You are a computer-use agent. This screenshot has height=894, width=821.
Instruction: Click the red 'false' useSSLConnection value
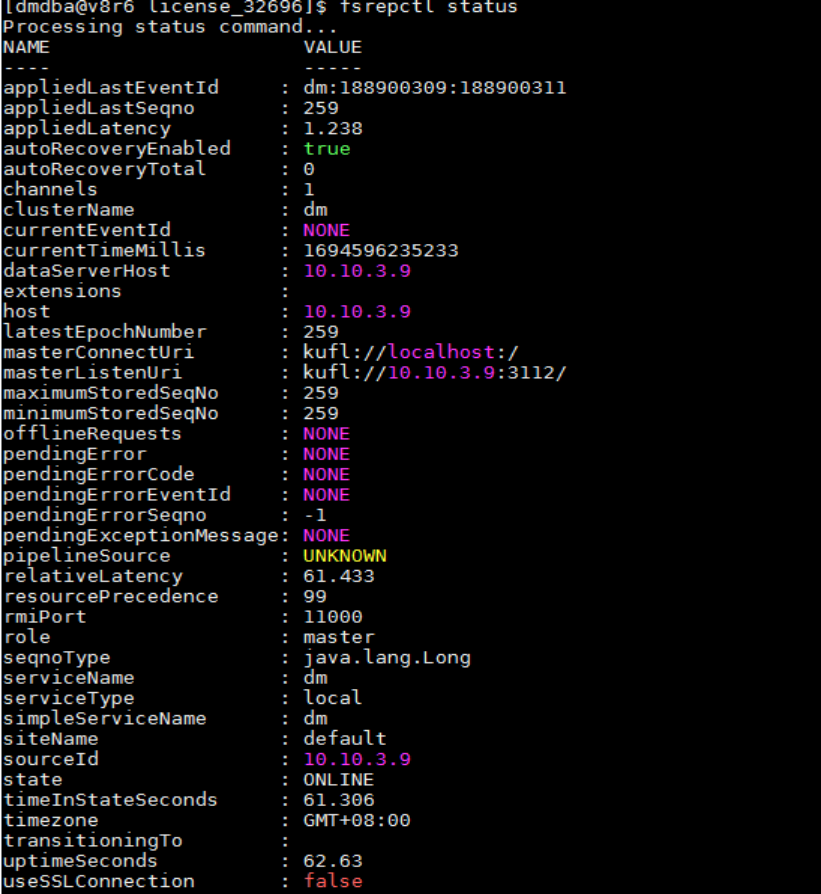point(332,881)
